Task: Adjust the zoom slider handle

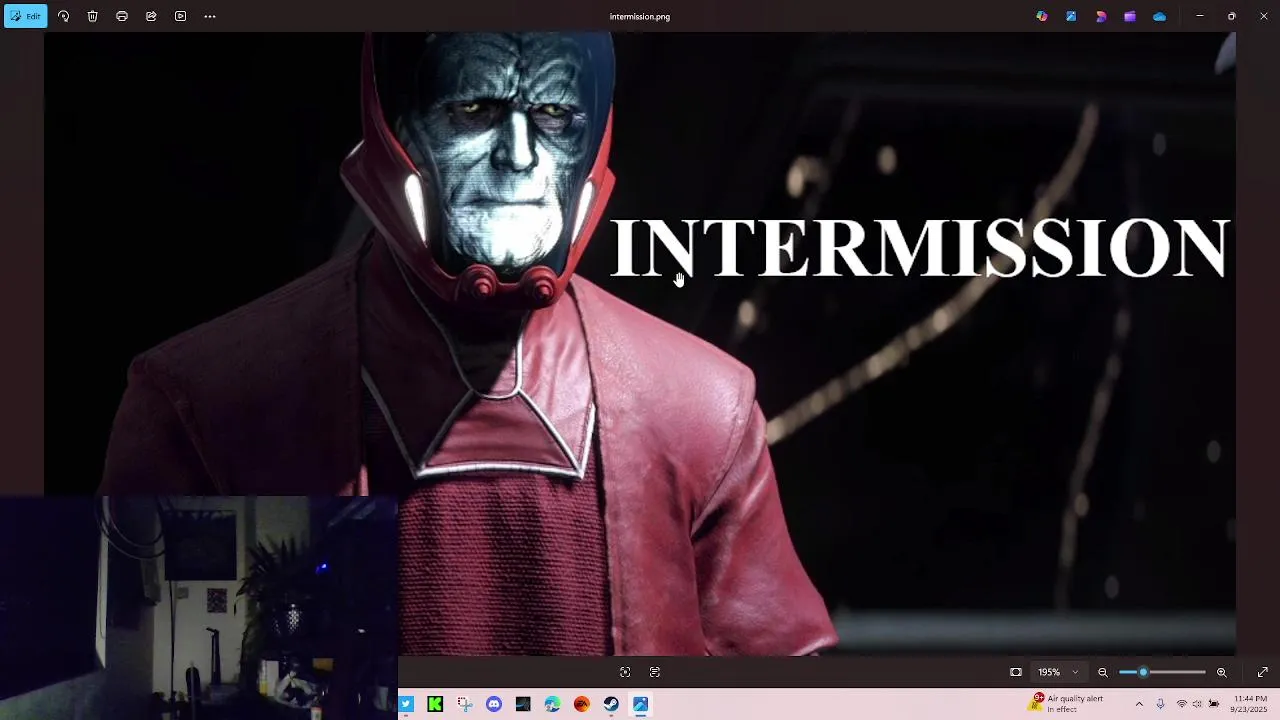Action: pyautogui.click(x=1143, y=672)
